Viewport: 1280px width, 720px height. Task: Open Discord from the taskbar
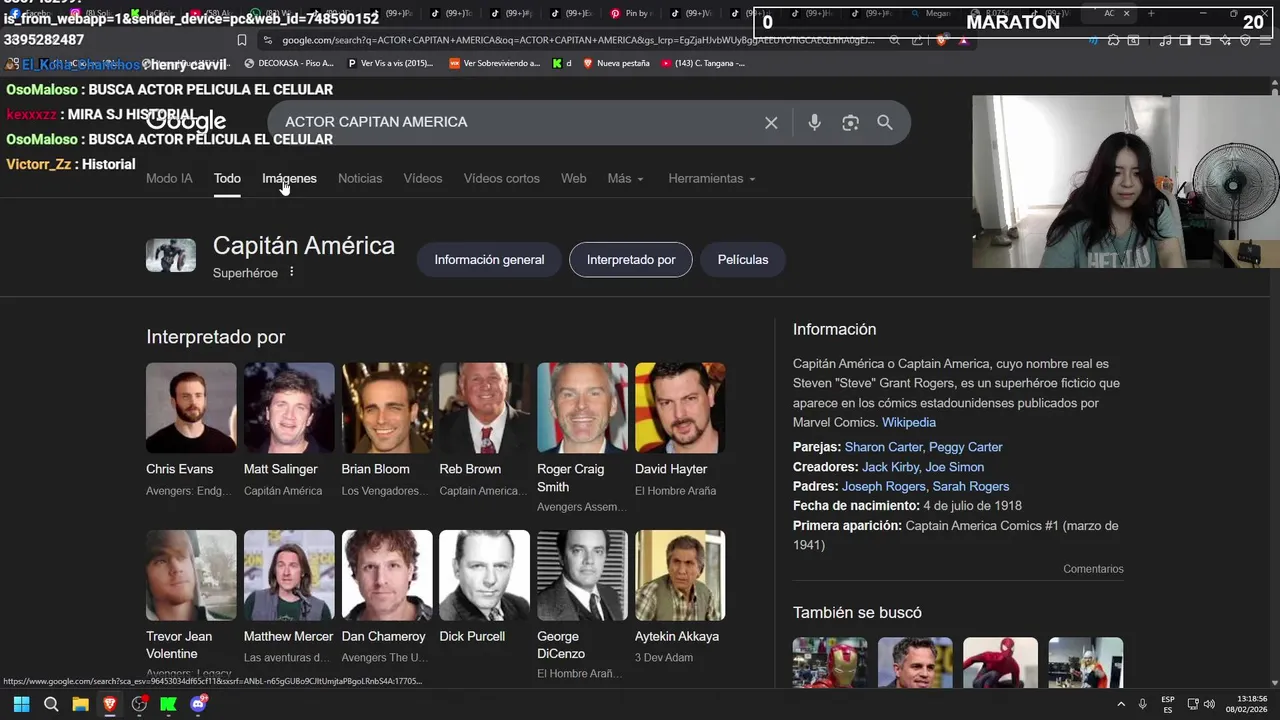(x=198, y=704)
